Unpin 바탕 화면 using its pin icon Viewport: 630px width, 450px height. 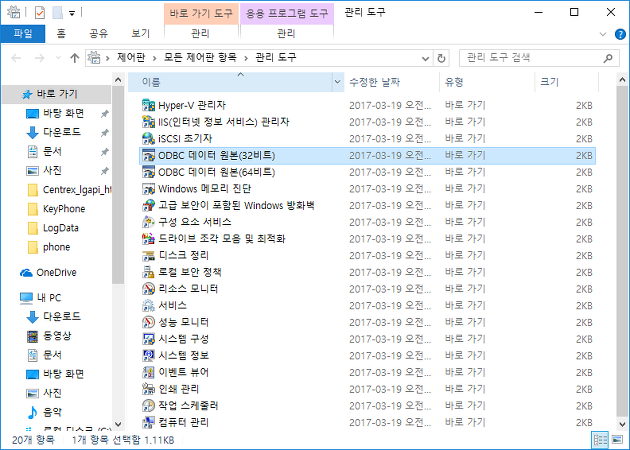click(104, 114)
